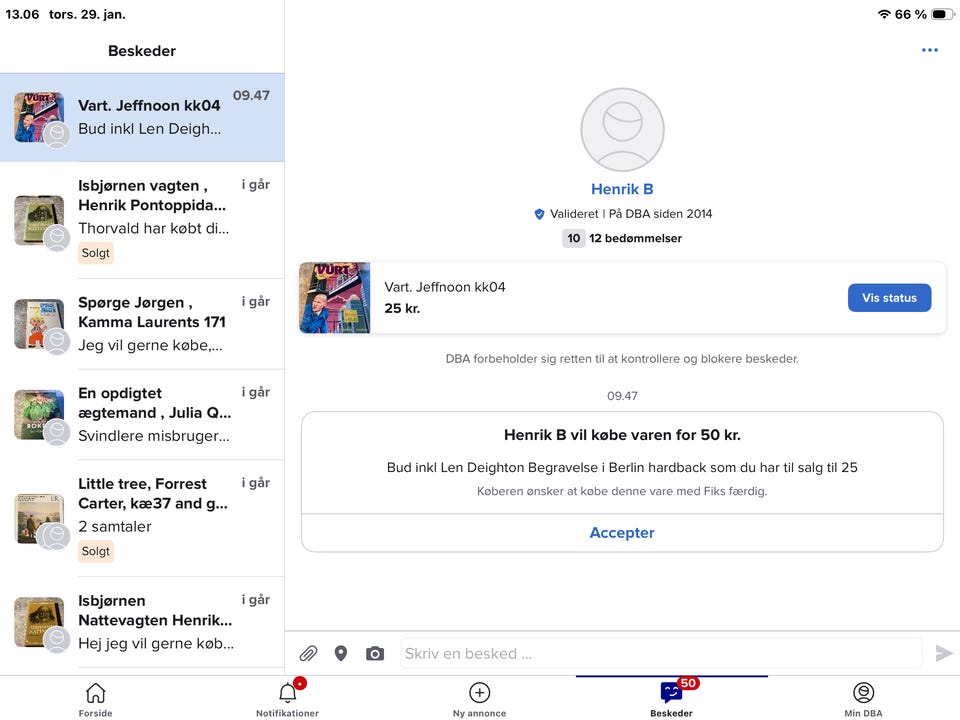Tap Henrik B's large avatar icon
This screenshot has width=960, height=720.
tap(622, 129)
